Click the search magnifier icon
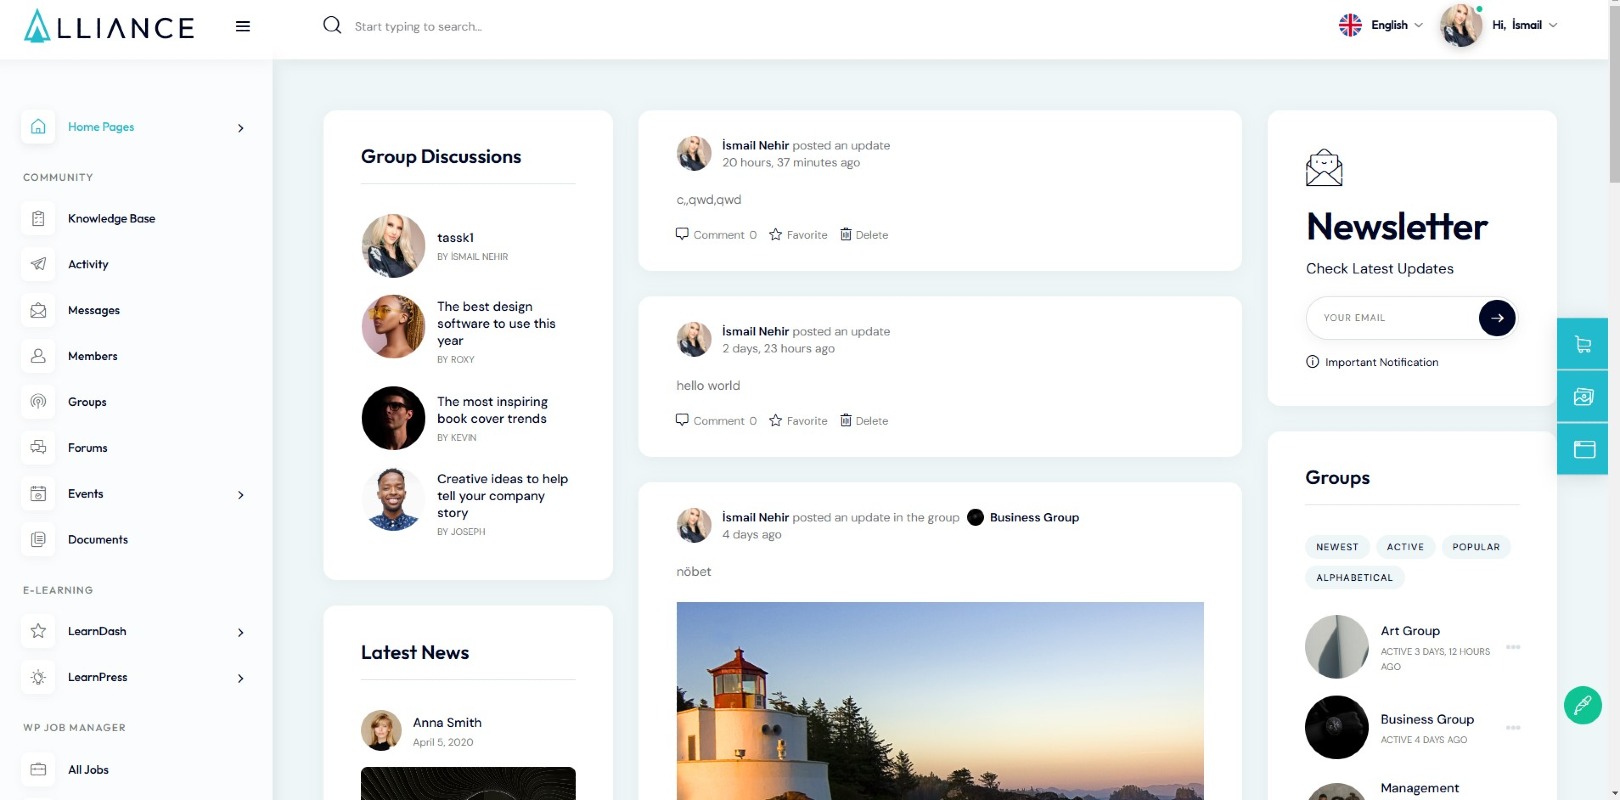Viewport: 1620px width, 800px height. tap(332, 25)
